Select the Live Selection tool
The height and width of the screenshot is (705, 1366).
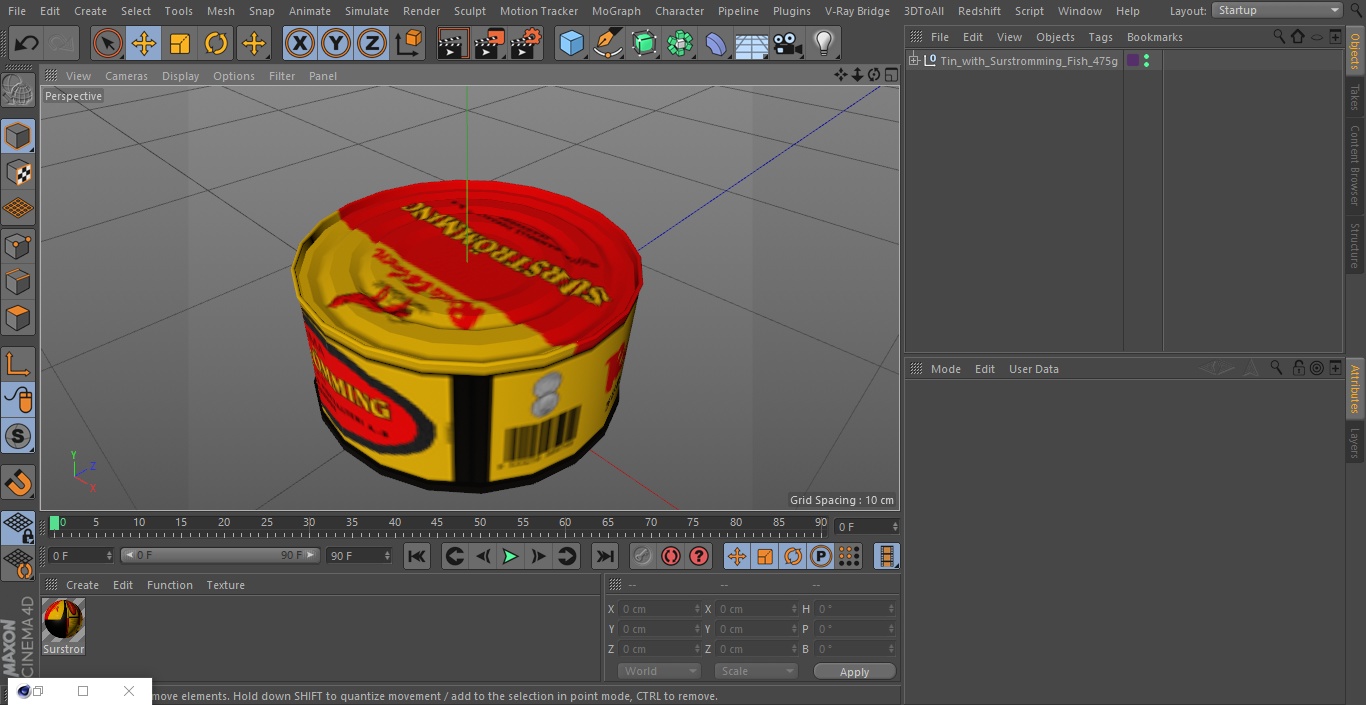[108, 43]
